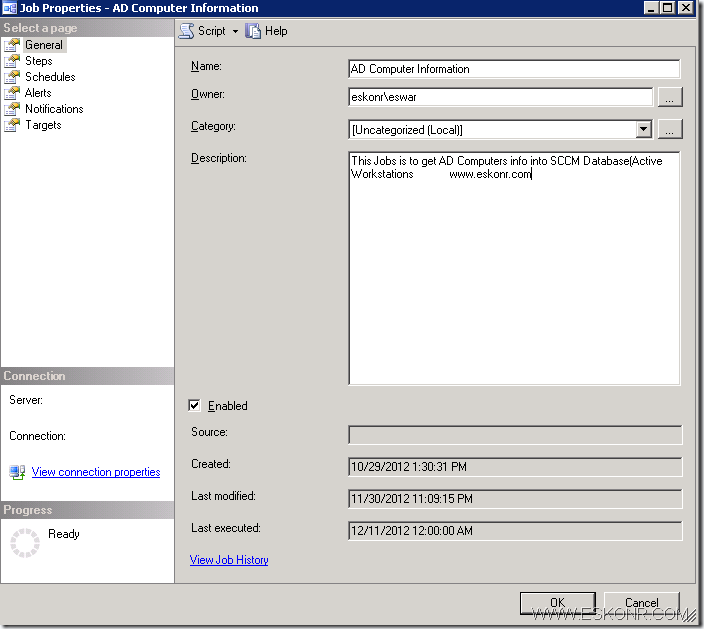Click the Steps page icon
704x629 pixels.
(12, 61)
